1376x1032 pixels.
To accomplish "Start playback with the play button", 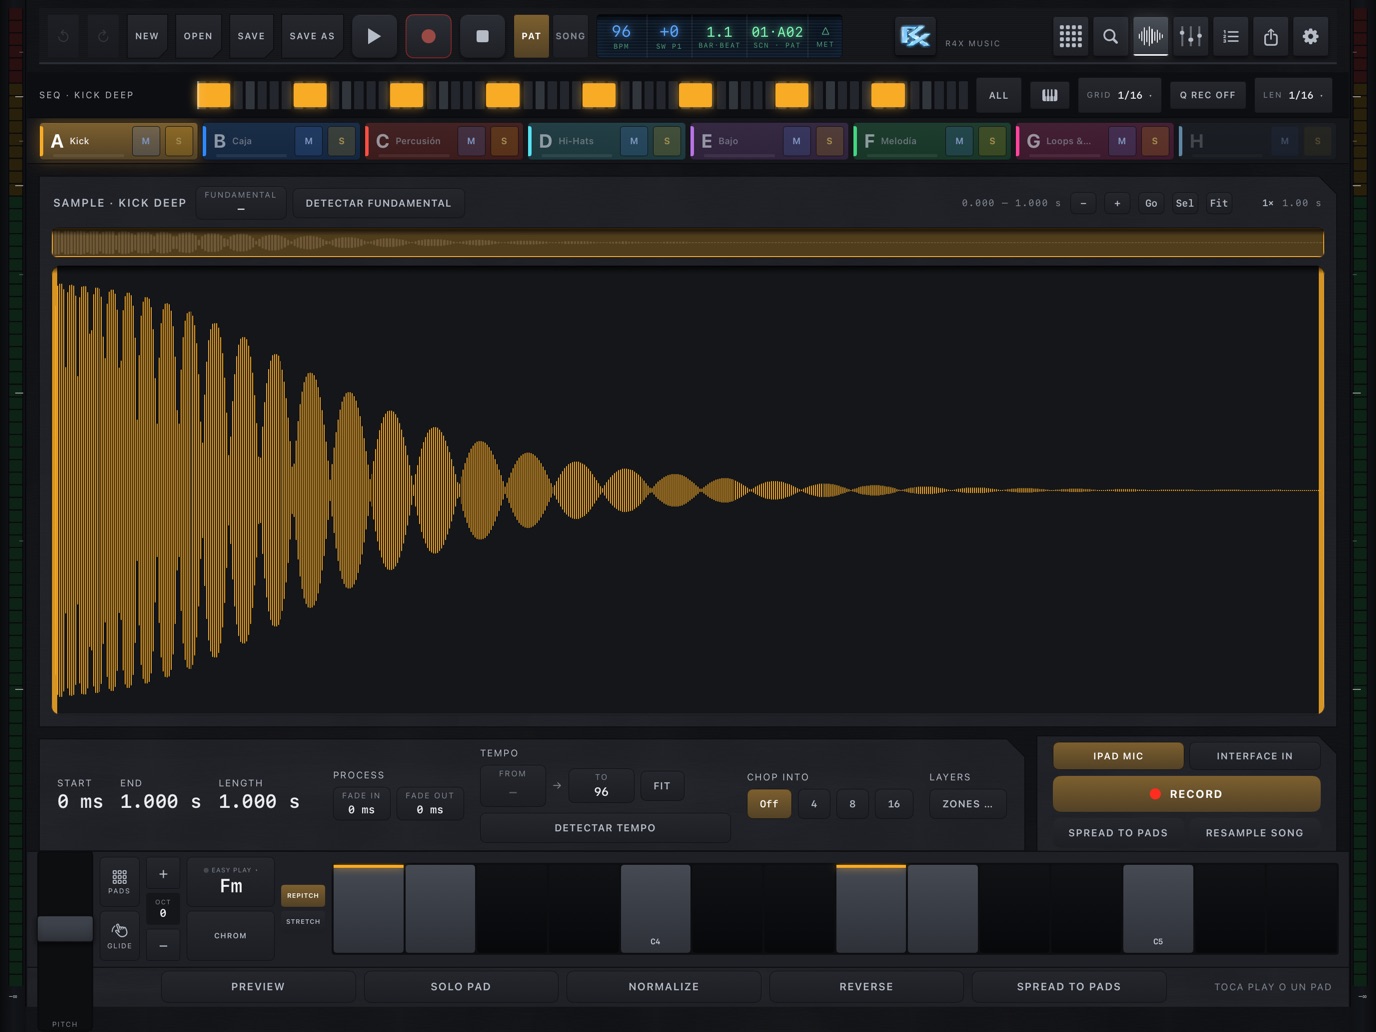I will pyautogui.click(x=374, y=36).
